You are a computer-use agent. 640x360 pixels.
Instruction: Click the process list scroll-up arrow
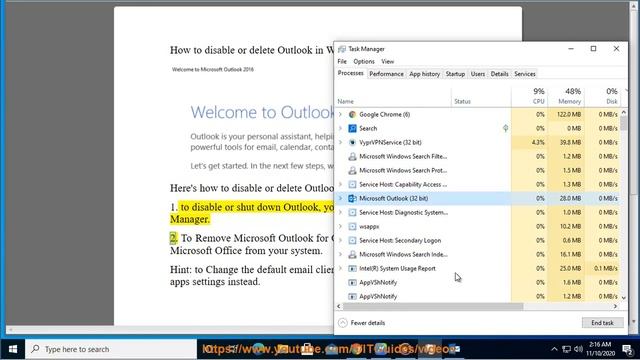click(x=624, y=112)
